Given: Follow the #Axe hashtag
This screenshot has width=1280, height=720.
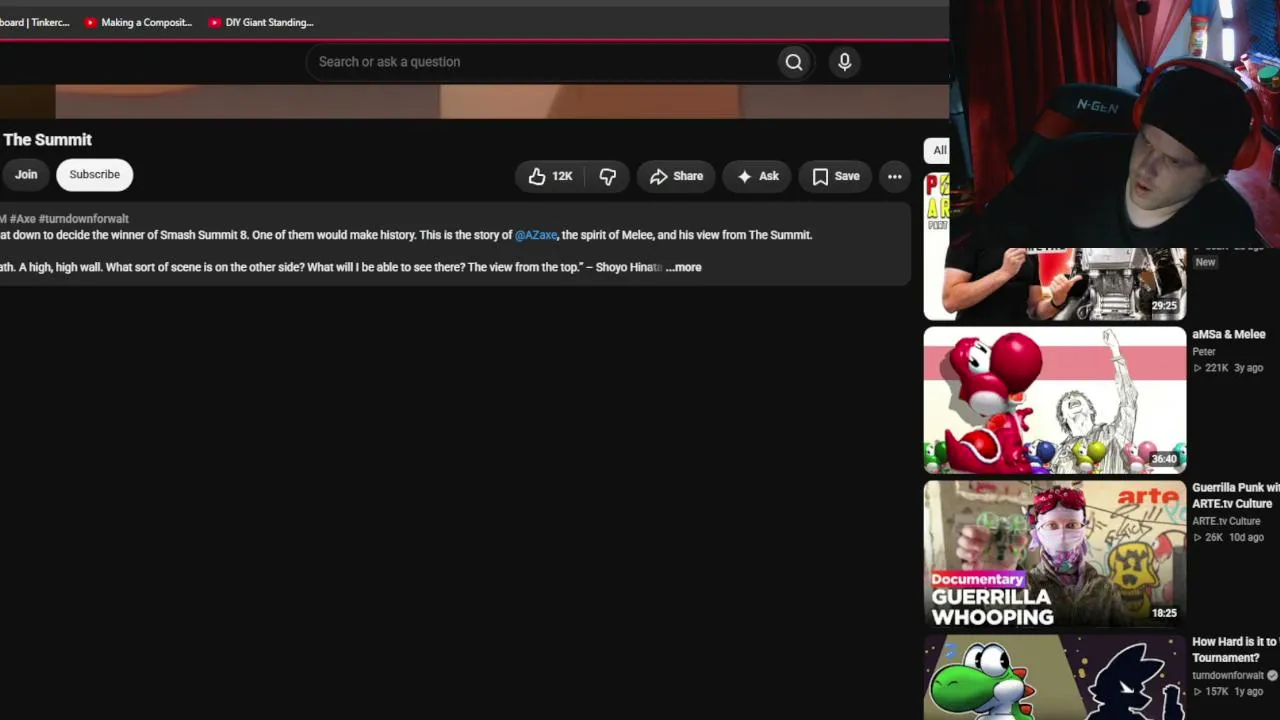Looking at the screenshot, I should click(x=22, y=218).
